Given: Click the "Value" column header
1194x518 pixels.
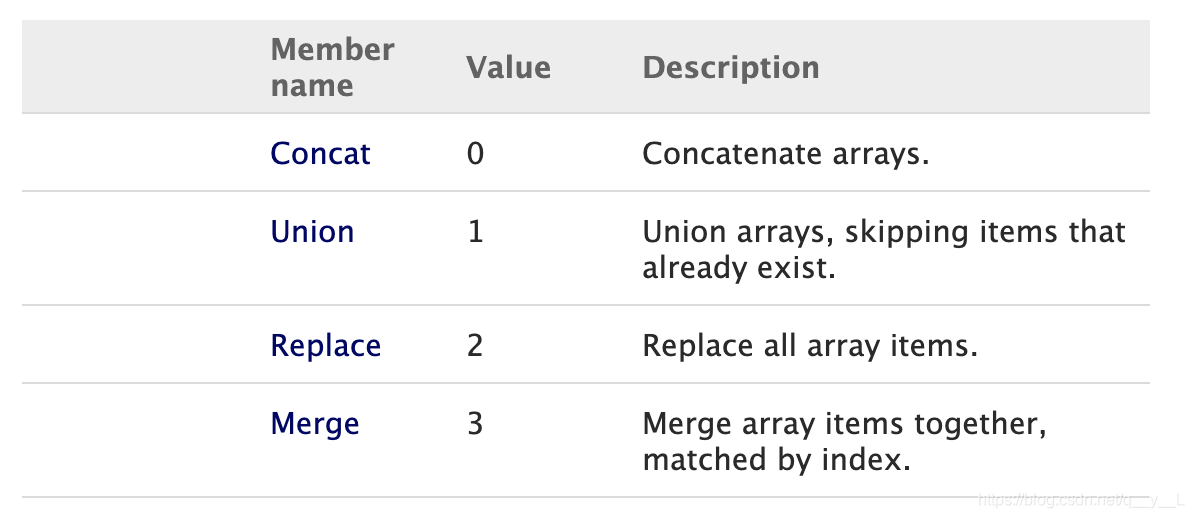Looking at the screenshot, I should pyautogui.click(x=508, y=67).
